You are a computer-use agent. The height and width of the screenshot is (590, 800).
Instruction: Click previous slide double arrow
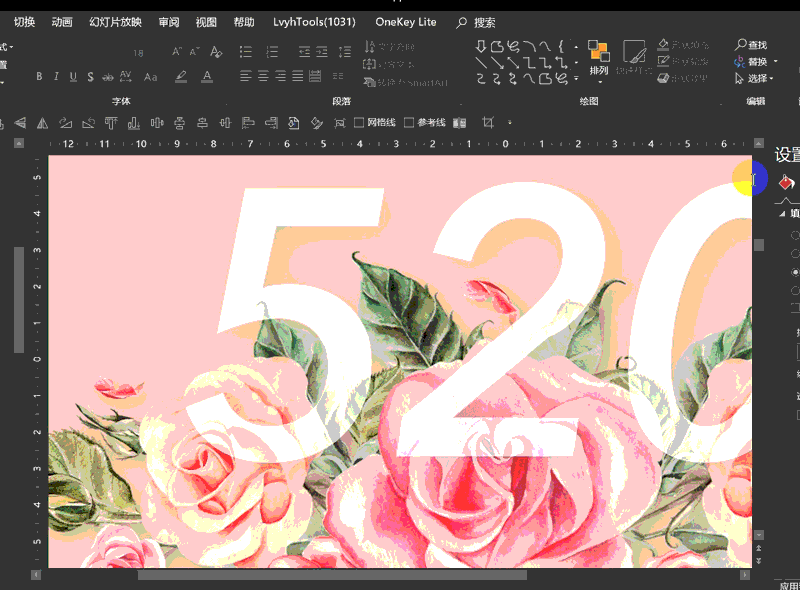point(759,548)
